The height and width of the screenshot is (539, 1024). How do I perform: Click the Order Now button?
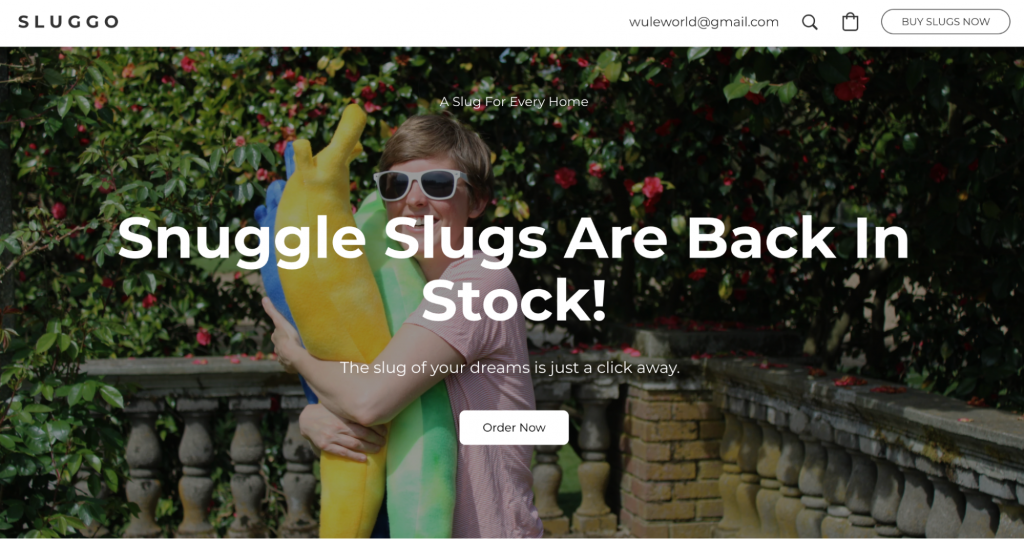[514, 427]
